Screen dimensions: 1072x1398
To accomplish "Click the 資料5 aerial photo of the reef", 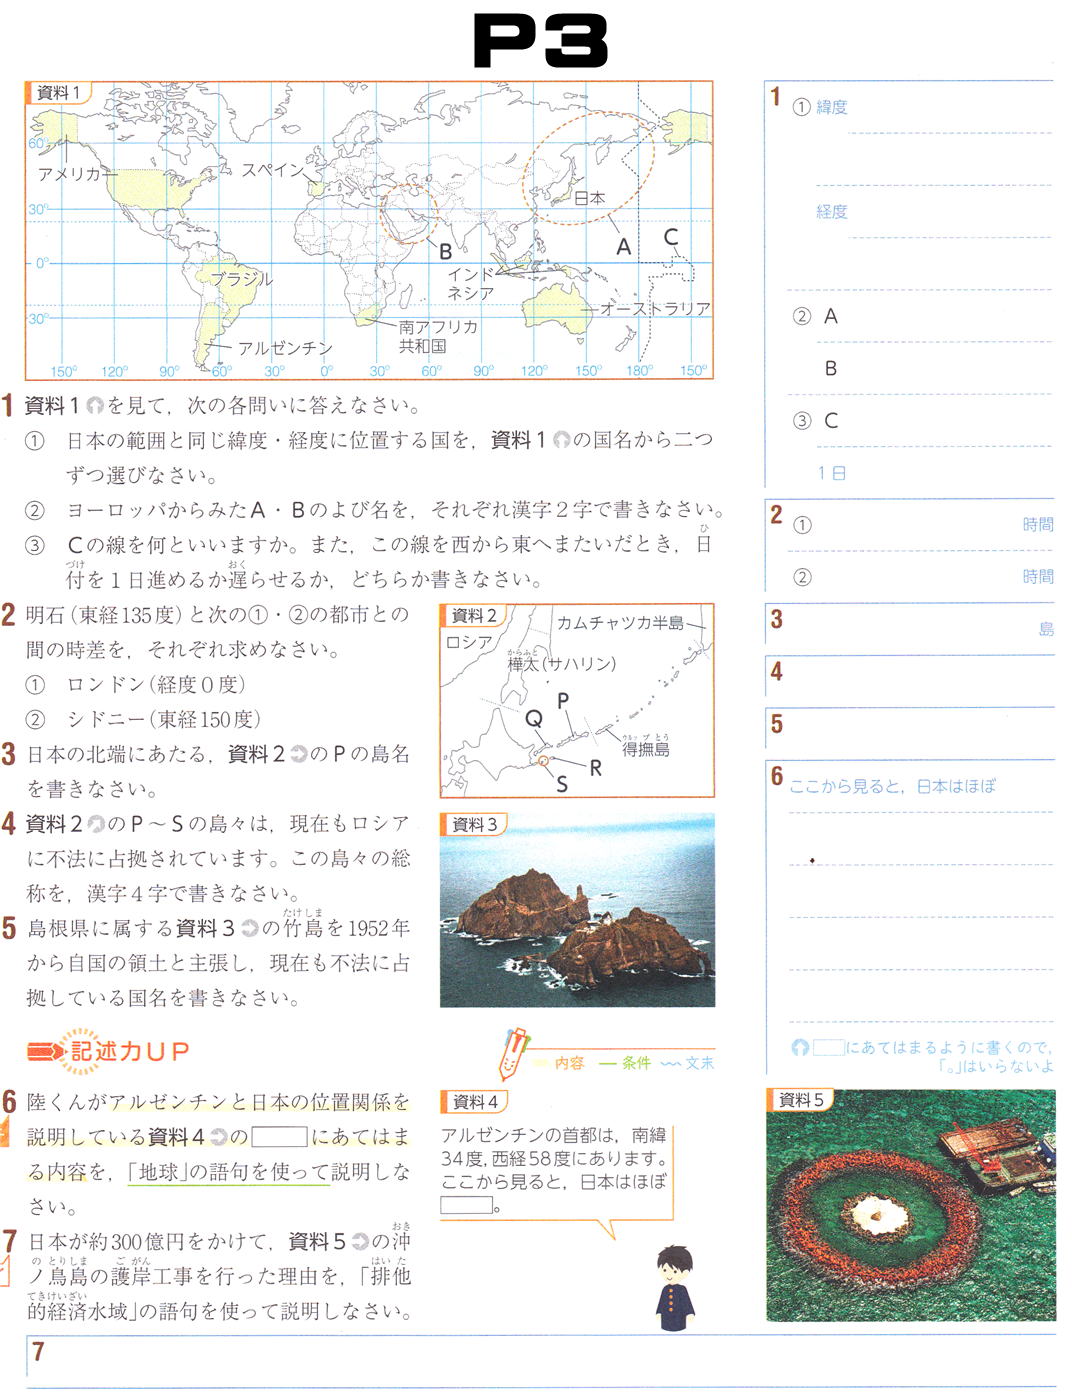I will 911,1205.
